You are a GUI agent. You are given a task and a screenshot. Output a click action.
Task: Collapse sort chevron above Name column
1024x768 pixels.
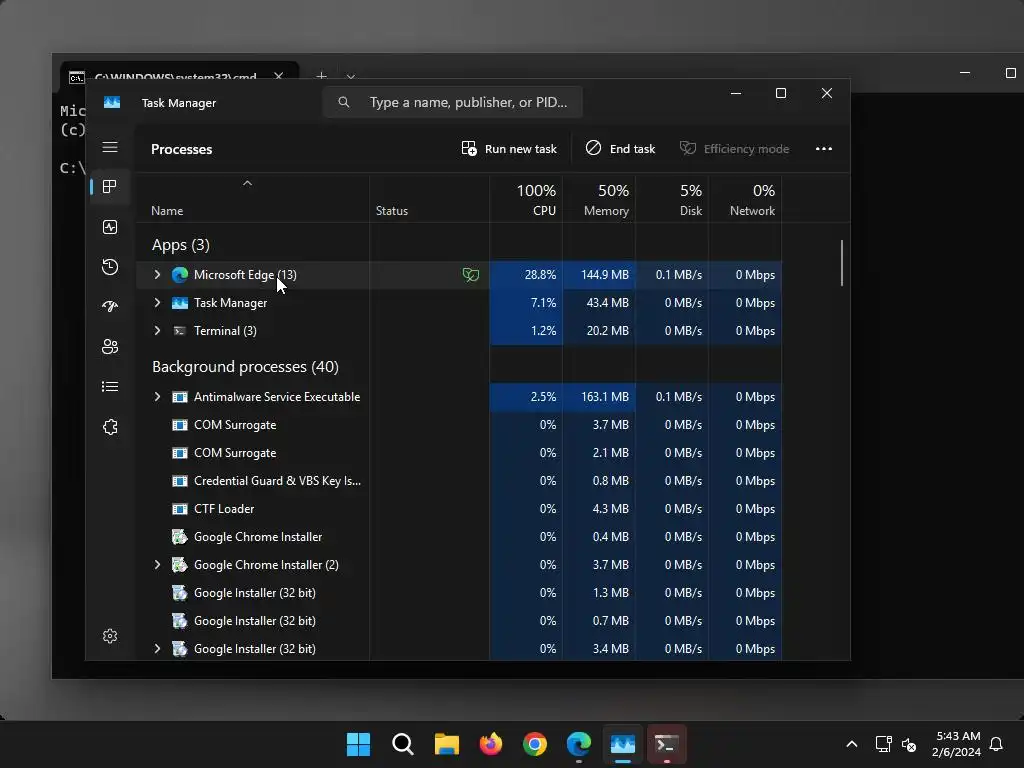pyautogui.click(x=248, y=184)
